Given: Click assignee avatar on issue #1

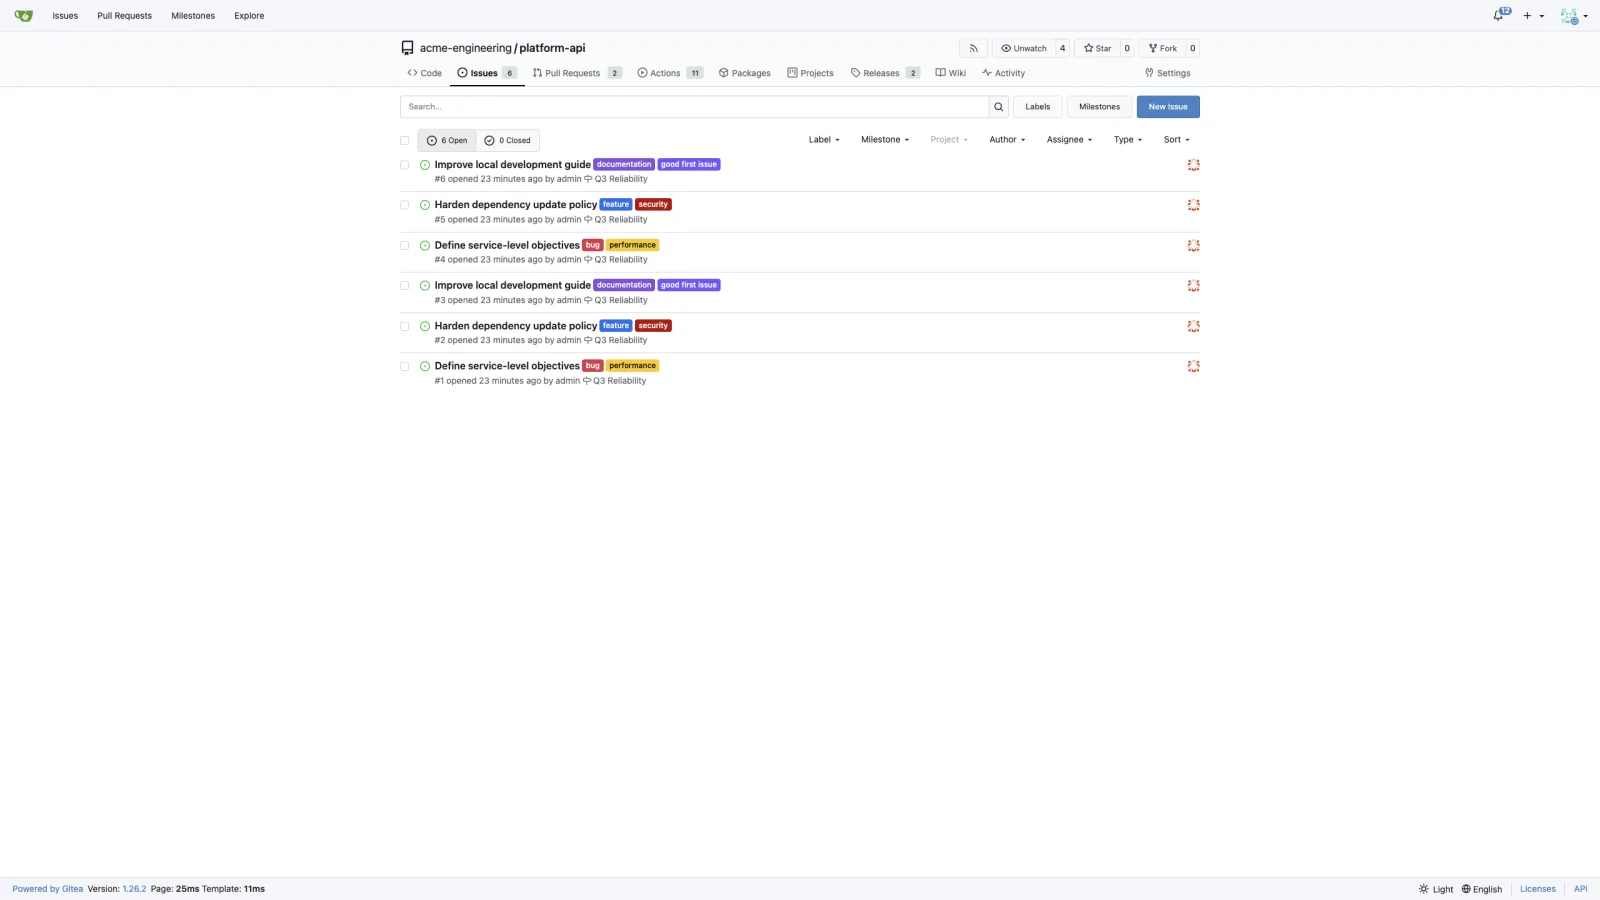Looking at the screenshot, I should coord(1193,366).
